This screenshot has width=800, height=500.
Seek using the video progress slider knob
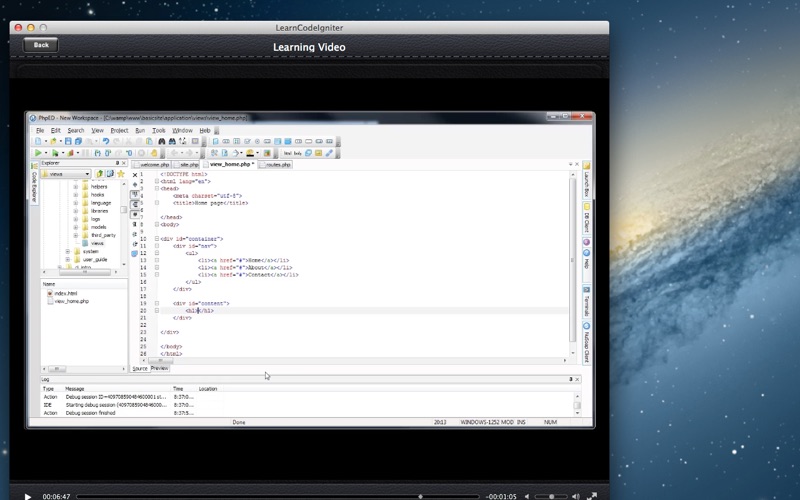pos(420,496)
